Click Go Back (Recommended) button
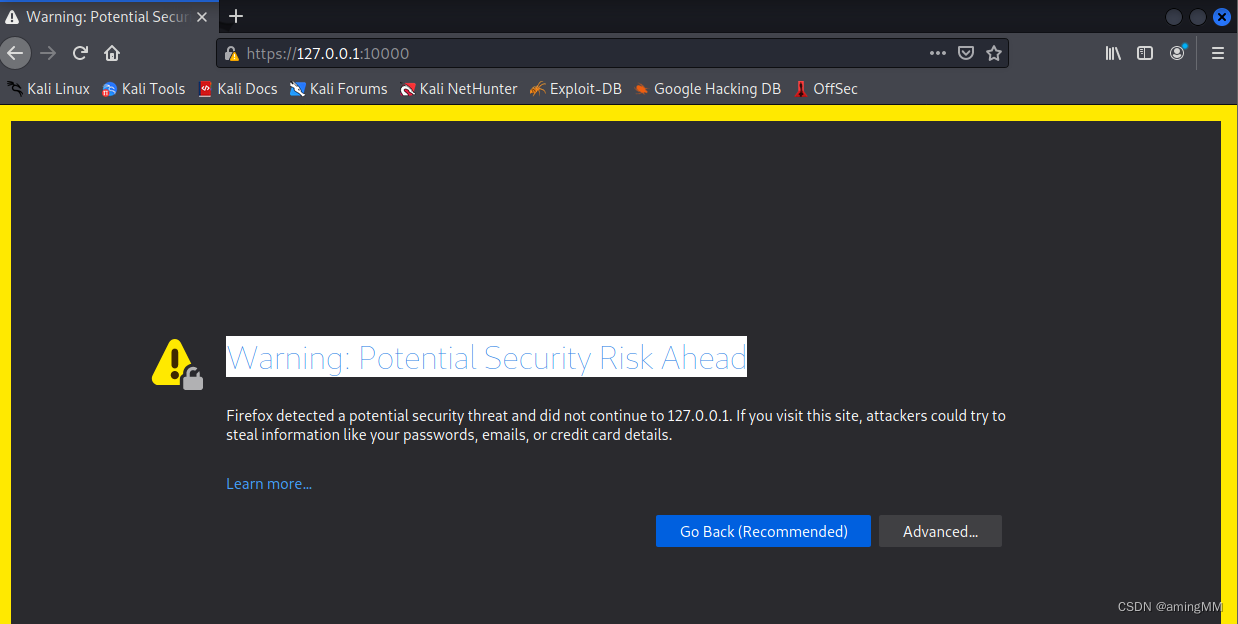The height and width of the screenshot is (624, 1238). [763, 531]
